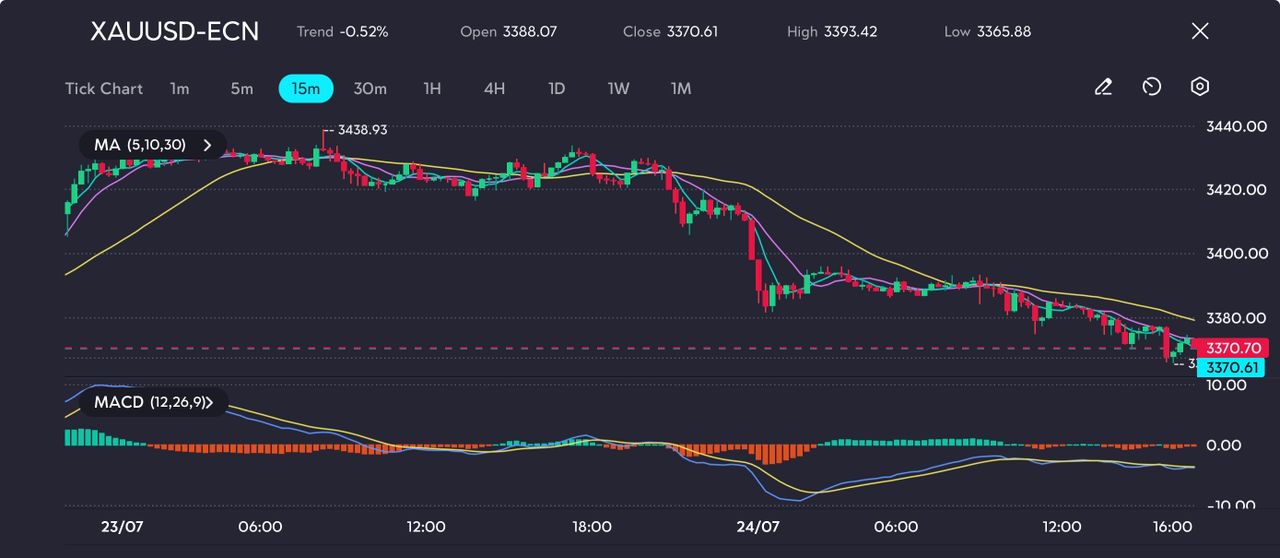
Task: Choose the 1M monthly timeframe
Action: pos(681,89)
